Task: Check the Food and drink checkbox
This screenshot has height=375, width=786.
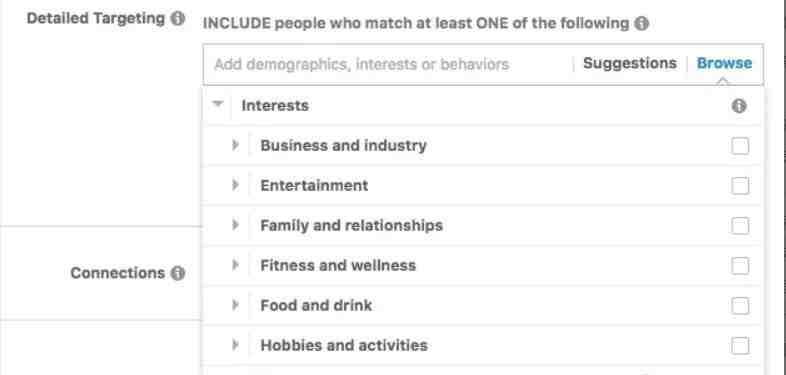Action: point(740,305)
